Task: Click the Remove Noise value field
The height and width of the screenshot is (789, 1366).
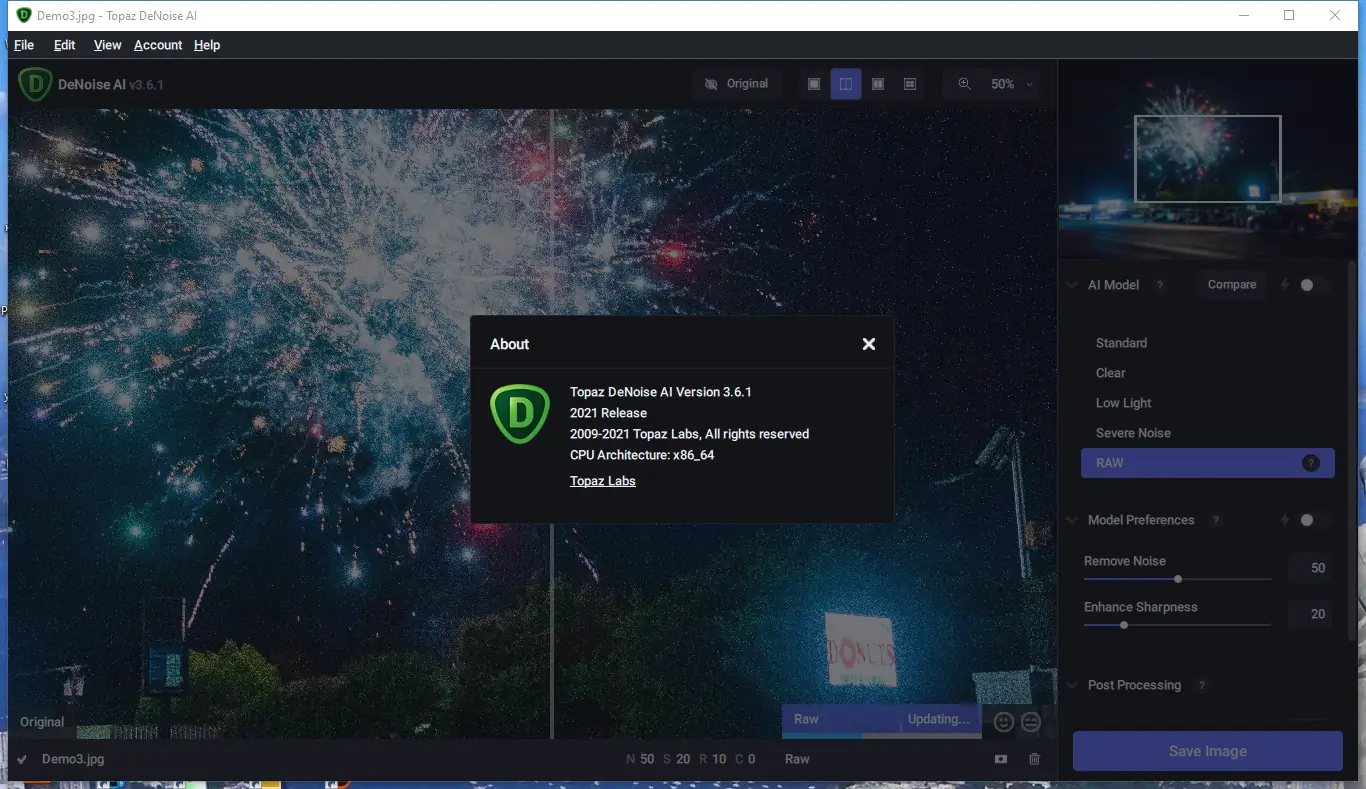Action: [x=1310, y=568]
